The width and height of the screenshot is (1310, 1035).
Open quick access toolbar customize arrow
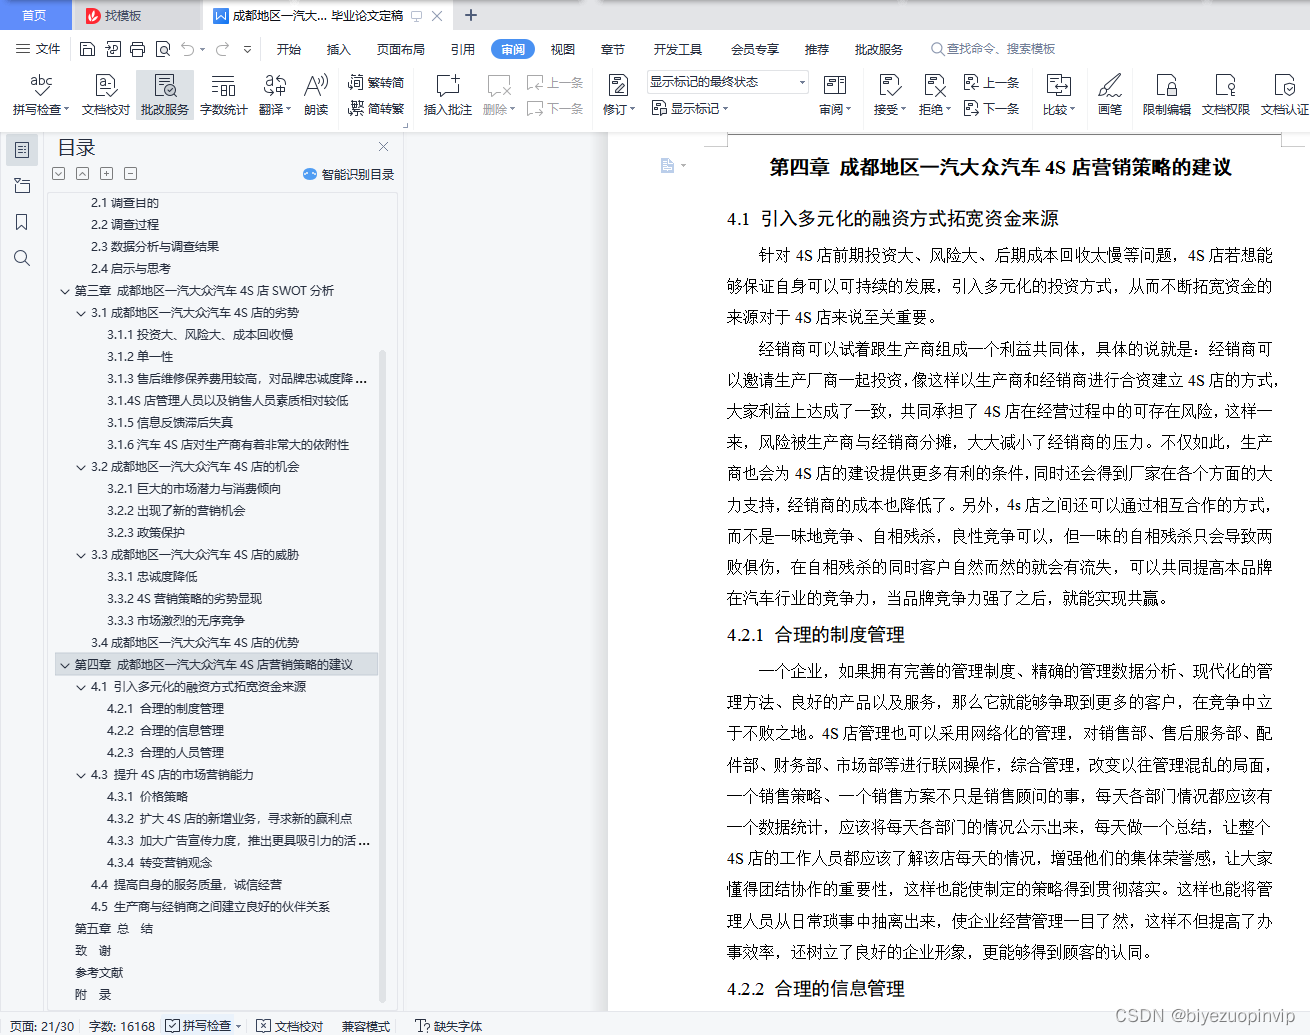coord(248,49)
